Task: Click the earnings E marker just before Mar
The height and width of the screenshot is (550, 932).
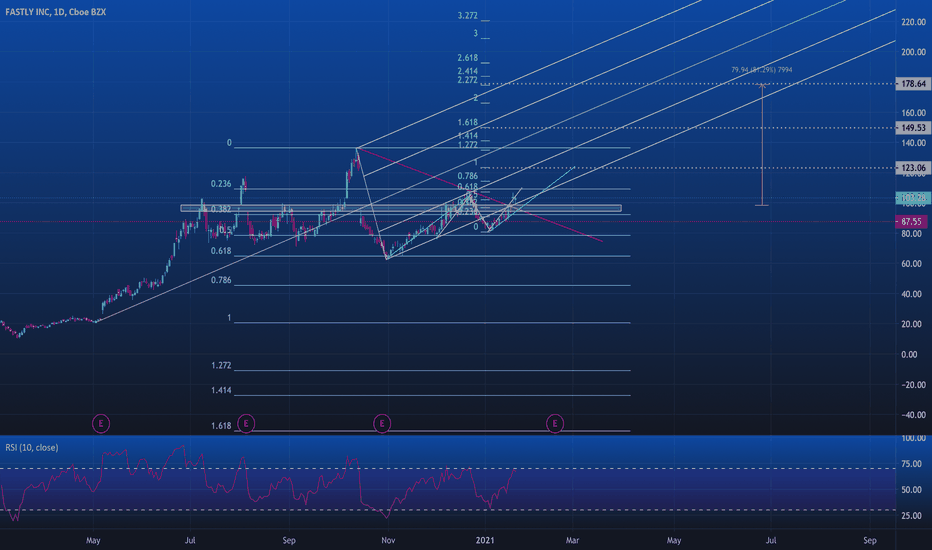Action: pos(555,424)
